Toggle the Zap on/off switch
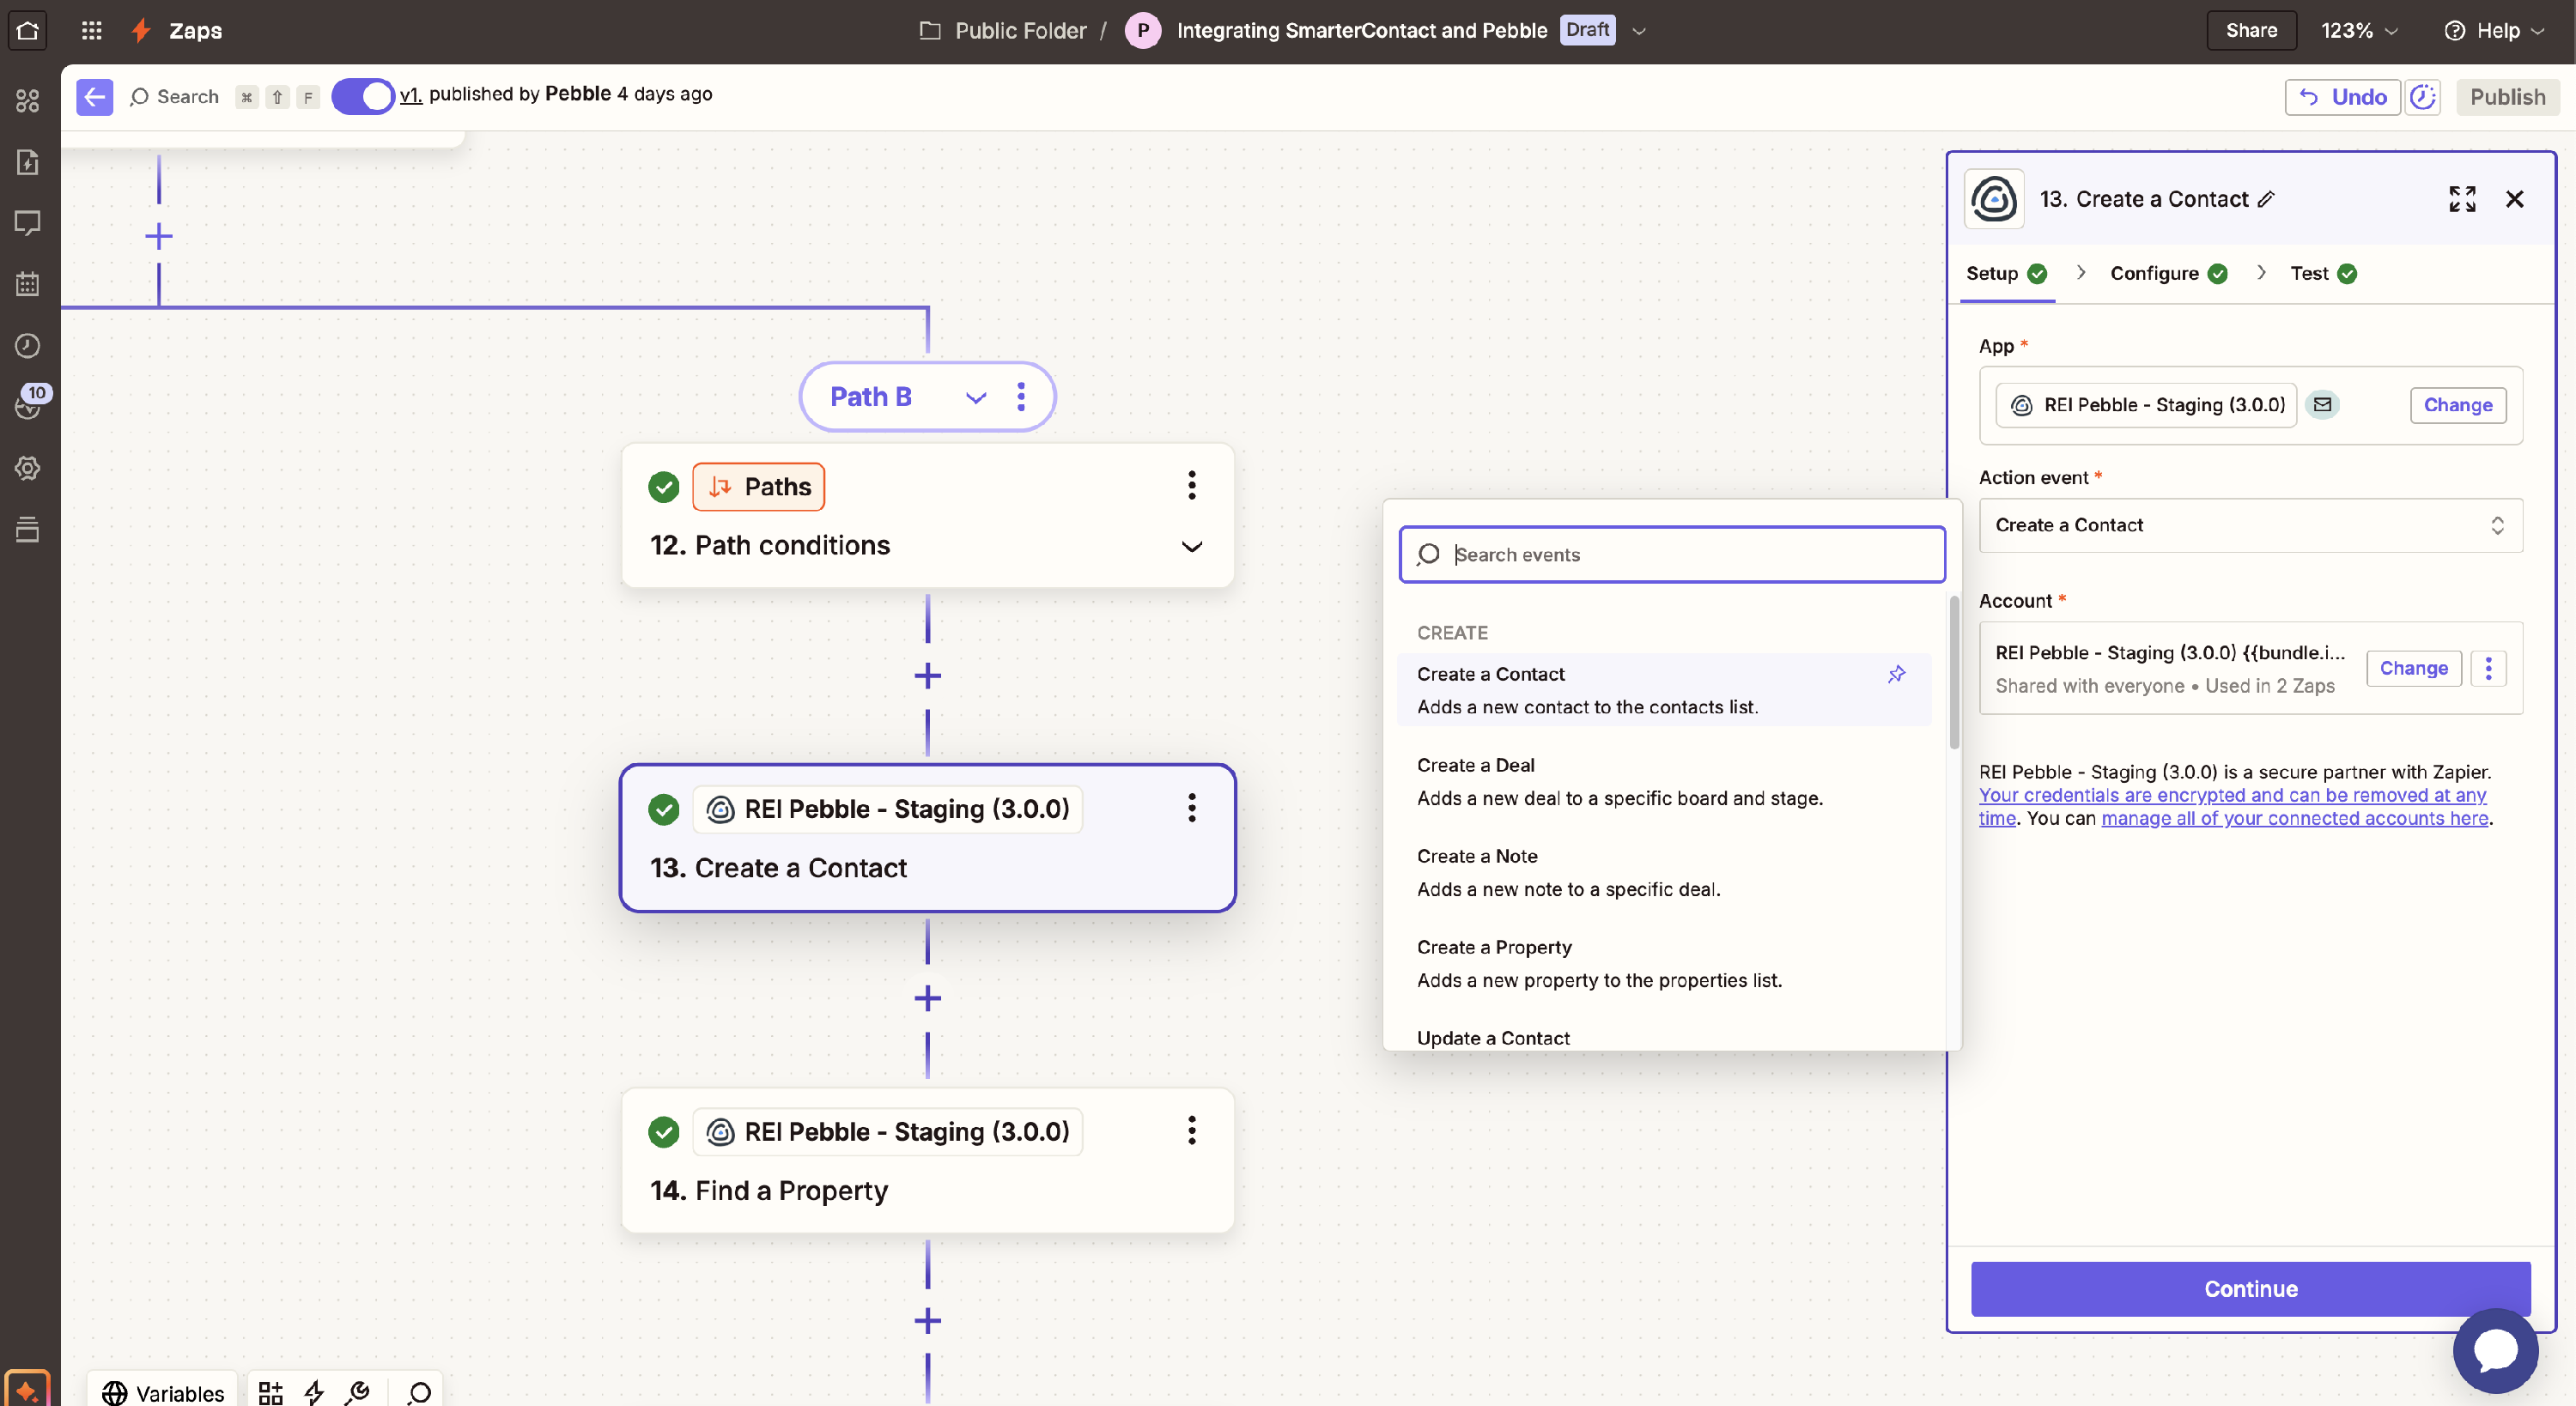The image size is (2576, 1406). (x=362, y=97)
